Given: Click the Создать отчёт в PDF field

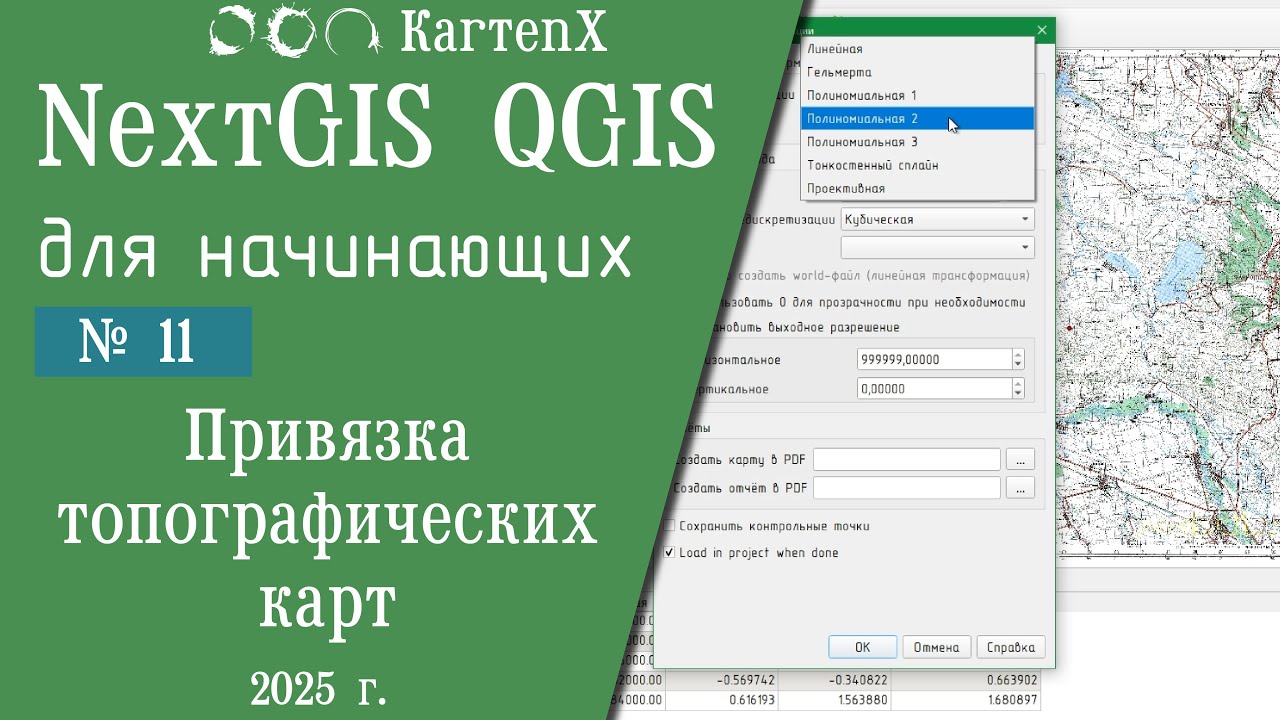Looking at the screenshot, I should pos(907,488).
